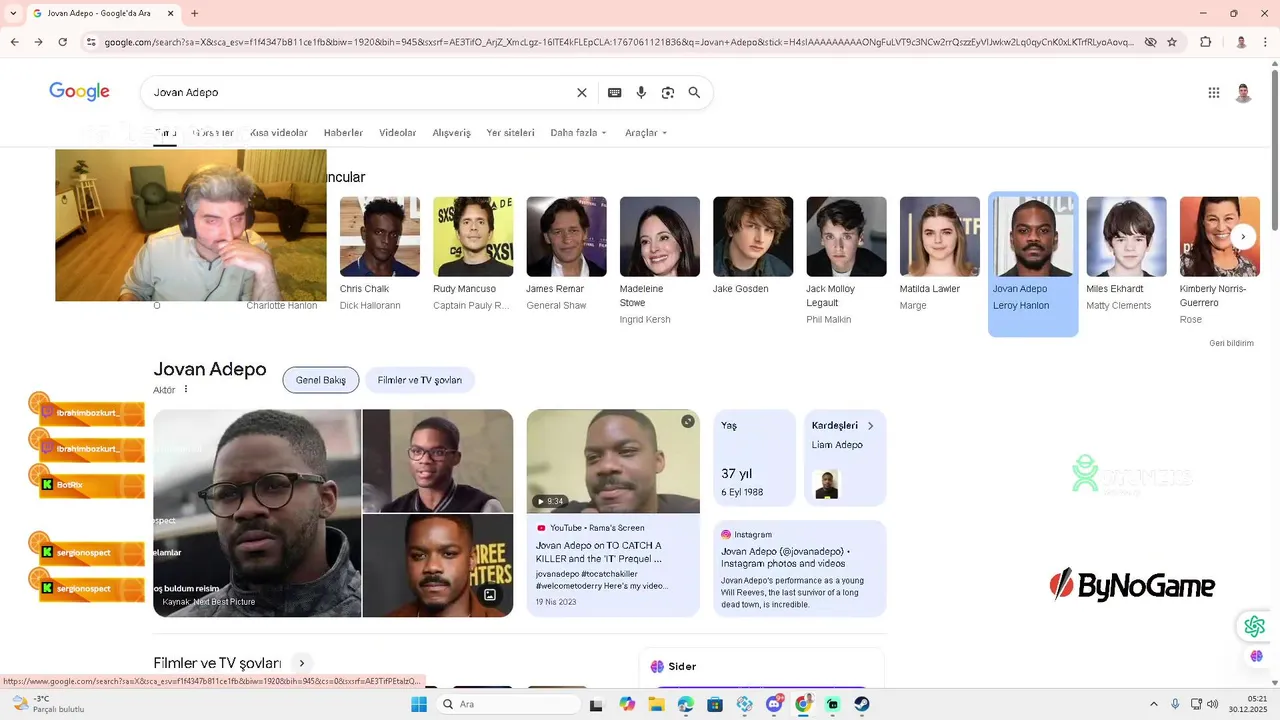This screenshot has height=720, width=1280.
Task: Expand the Kardeşleri card chevron
Action: pyautogui.click(x=870, y=426)
